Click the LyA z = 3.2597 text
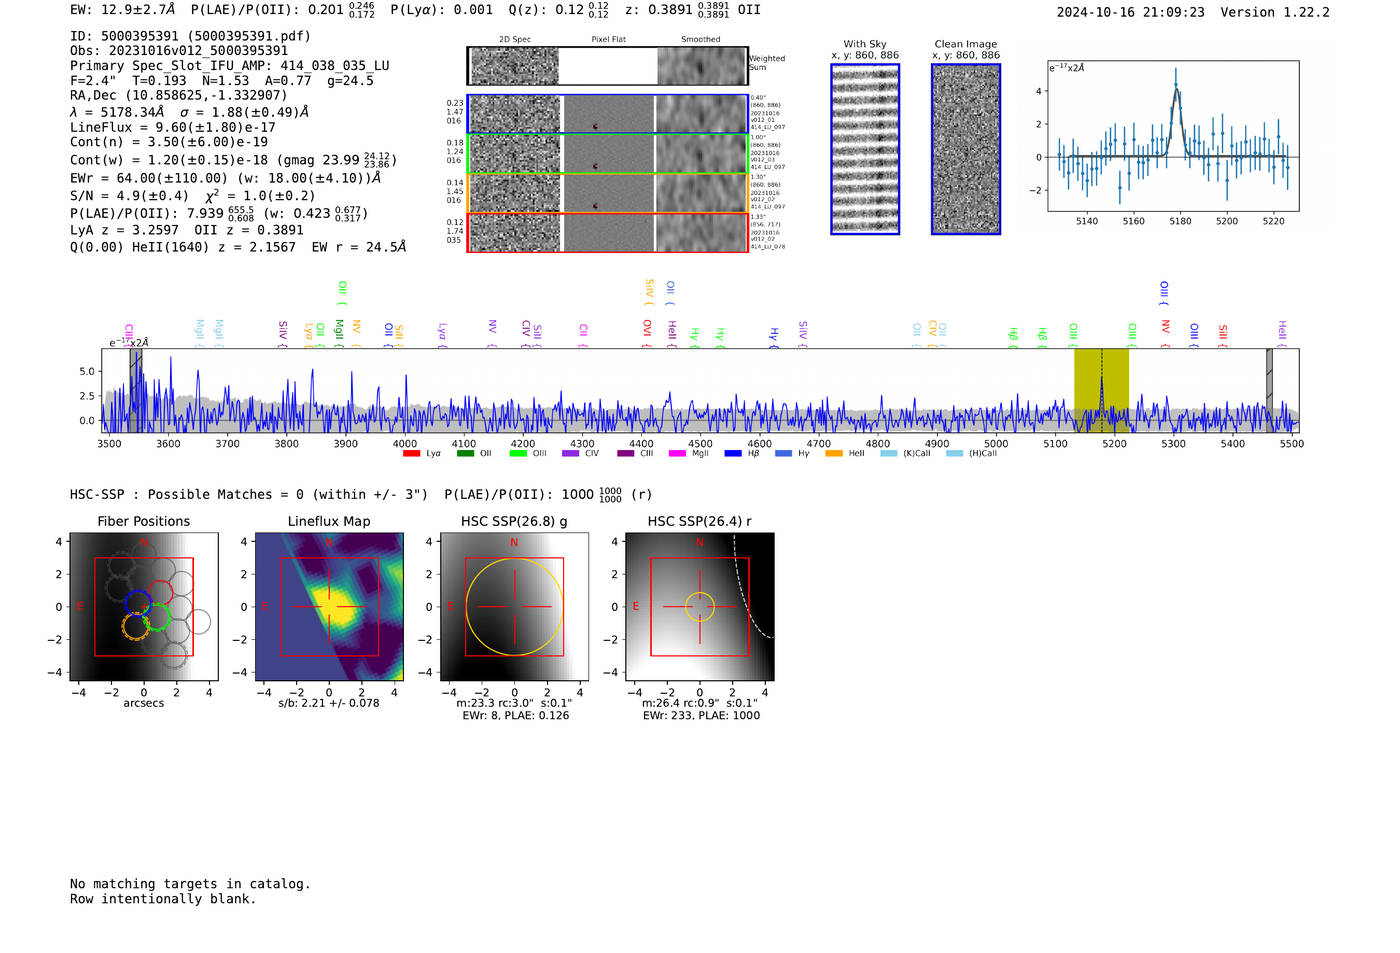The image size is (1400, 953). click(x=126, y=230)
